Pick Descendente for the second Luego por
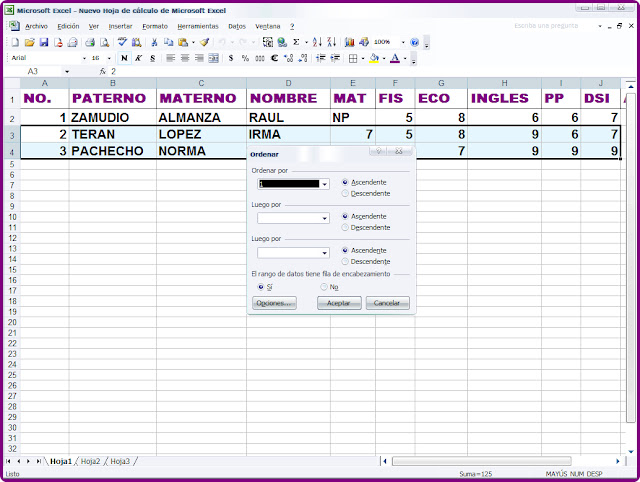 tap(345, 261)
